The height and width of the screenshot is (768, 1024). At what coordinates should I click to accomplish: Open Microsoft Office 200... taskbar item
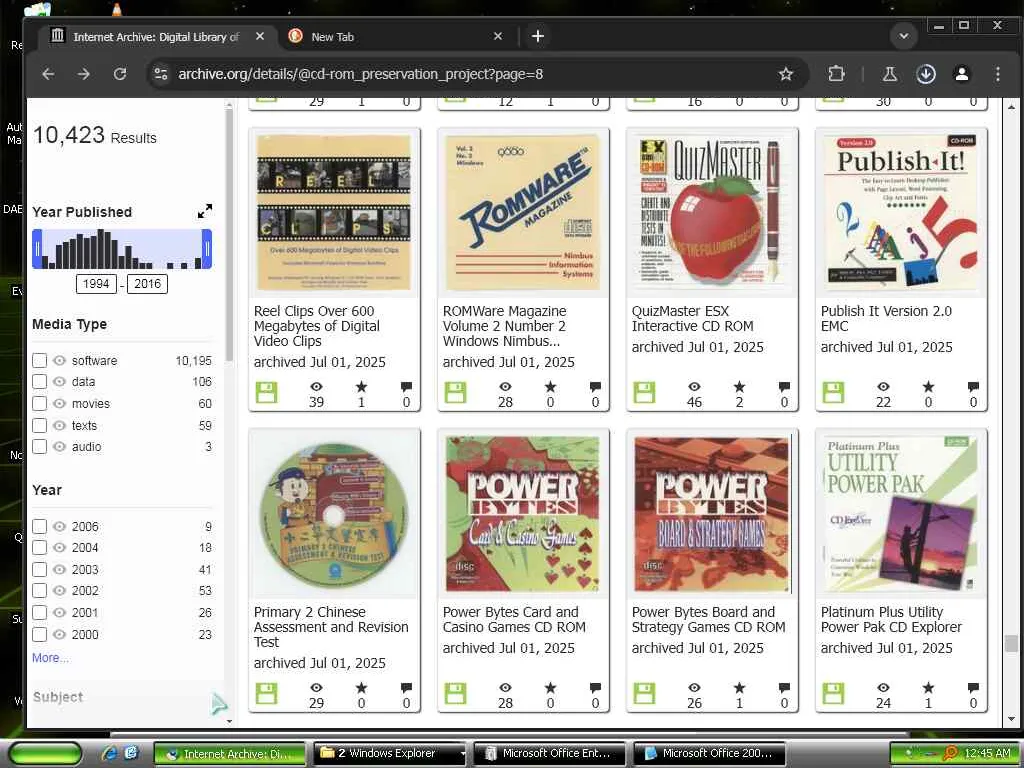tap(708, 754)
